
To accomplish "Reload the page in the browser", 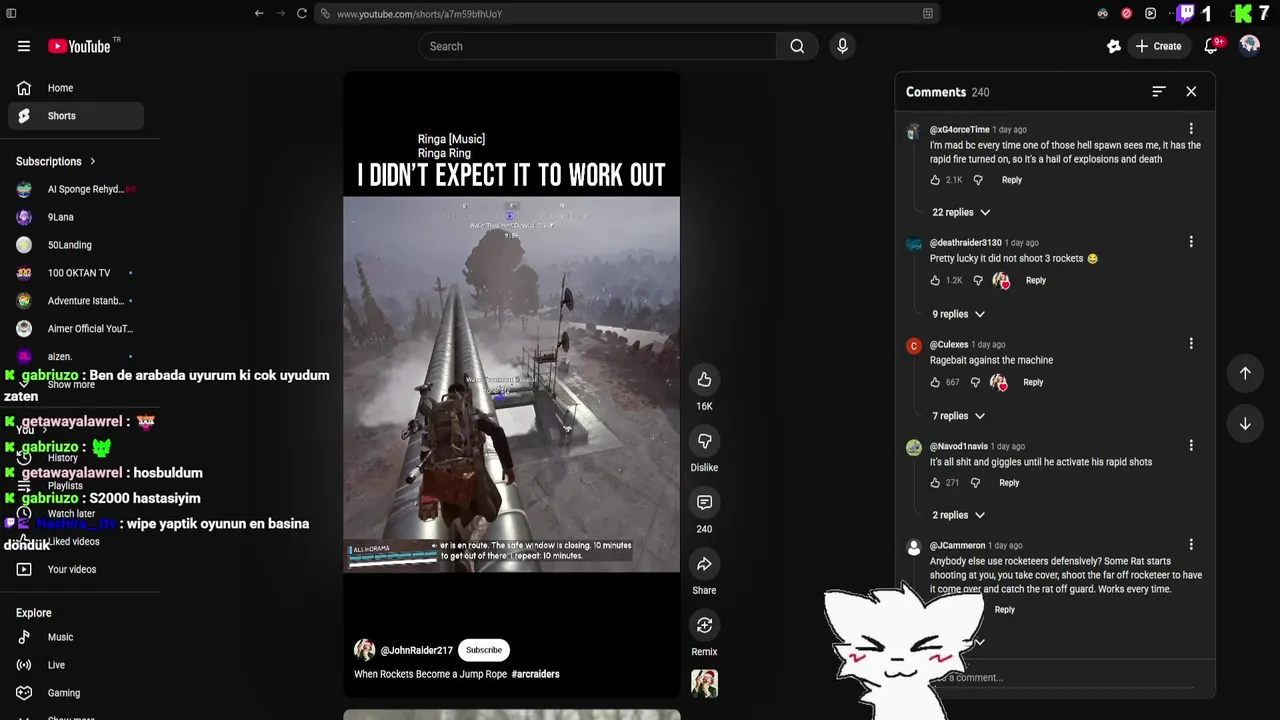I will 302,14.
